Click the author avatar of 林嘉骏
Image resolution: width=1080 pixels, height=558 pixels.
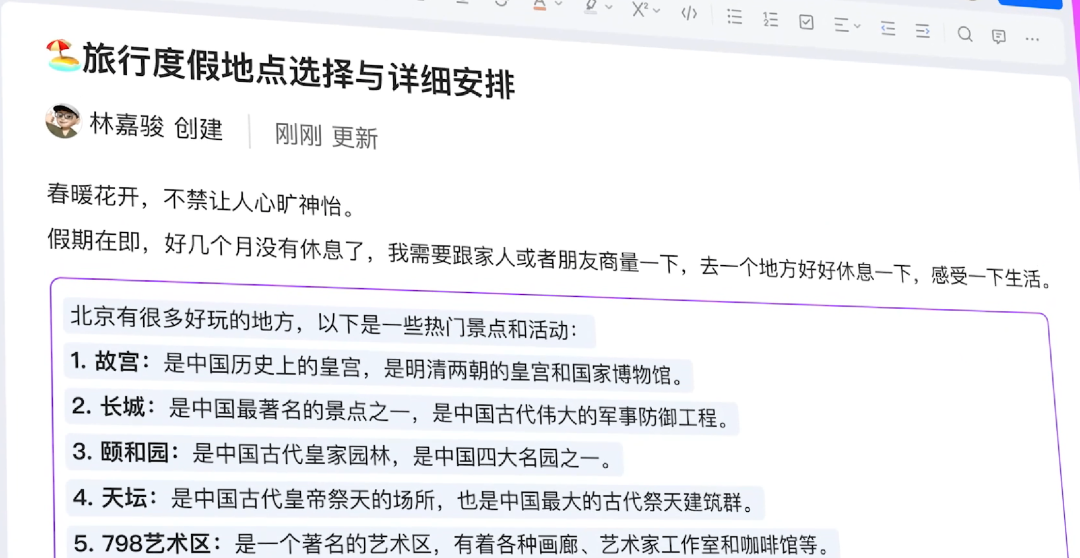pos(63,121)
